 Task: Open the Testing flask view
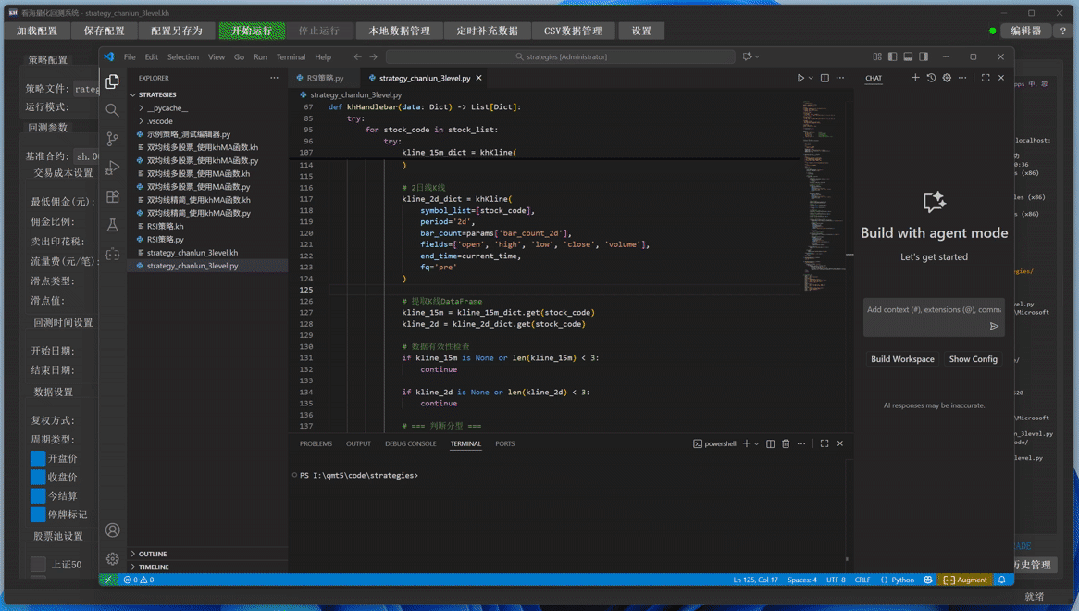pyautogui.click(x=111, y=225)
